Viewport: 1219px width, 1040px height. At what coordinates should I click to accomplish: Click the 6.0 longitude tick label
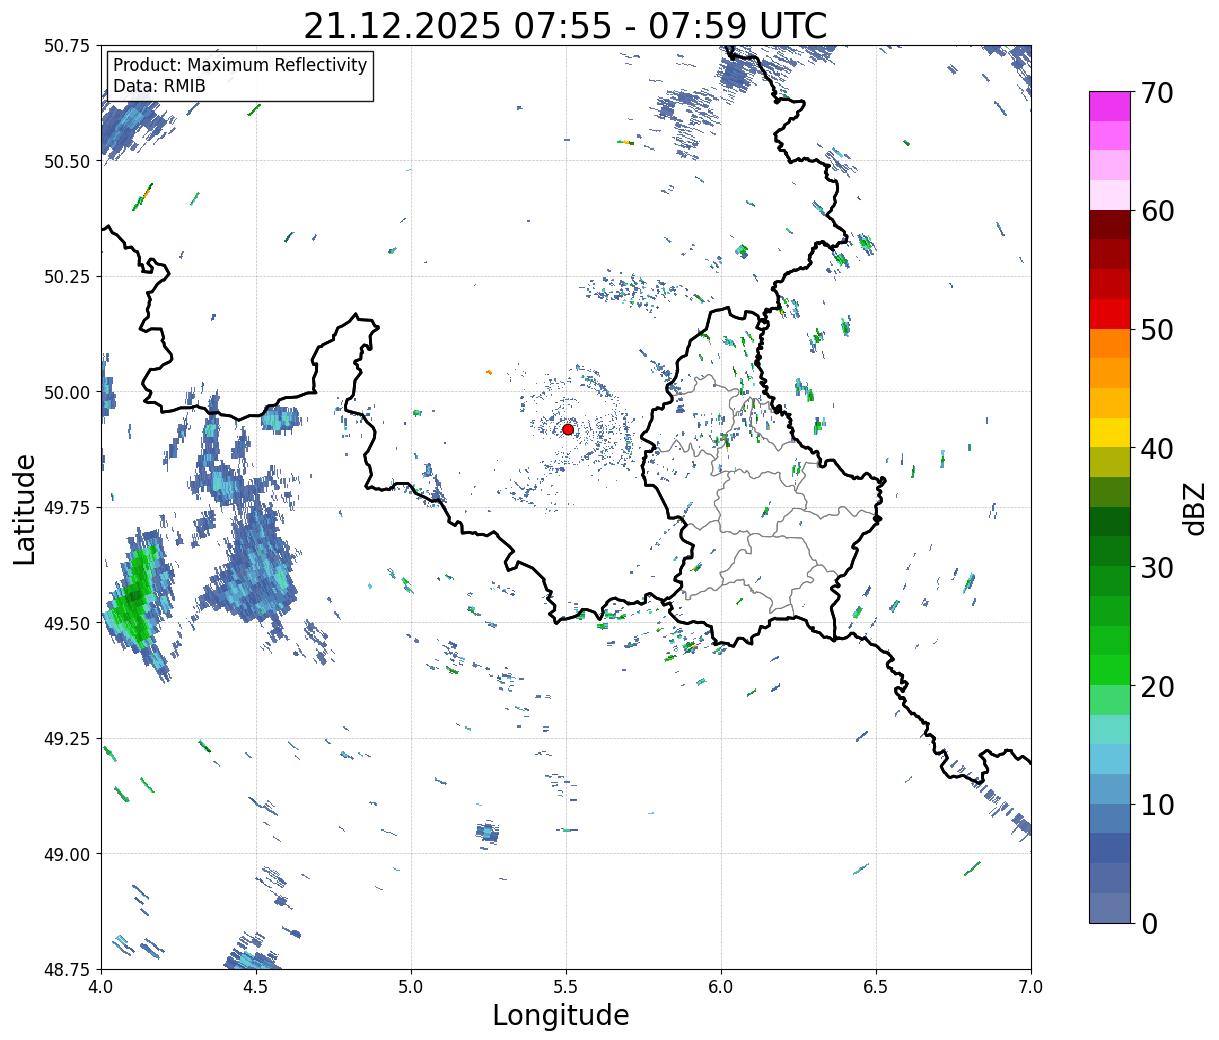(x=721, y=987)
